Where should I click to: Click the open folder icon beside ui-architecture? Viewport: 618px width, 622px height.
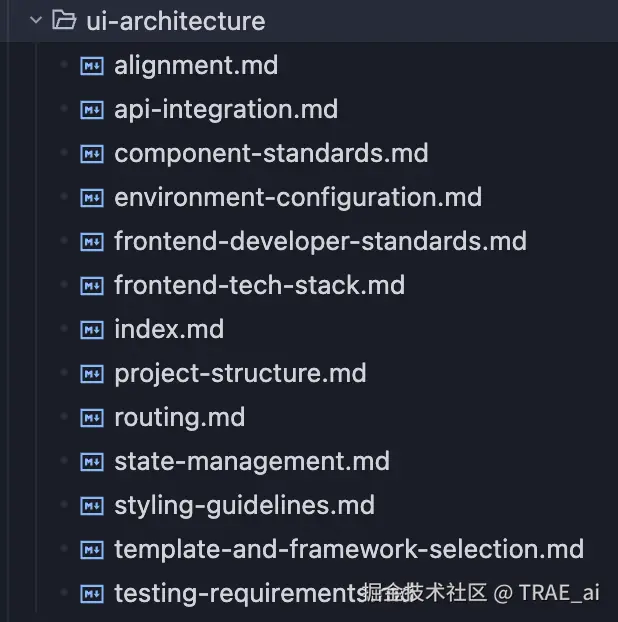pos(64,20)
